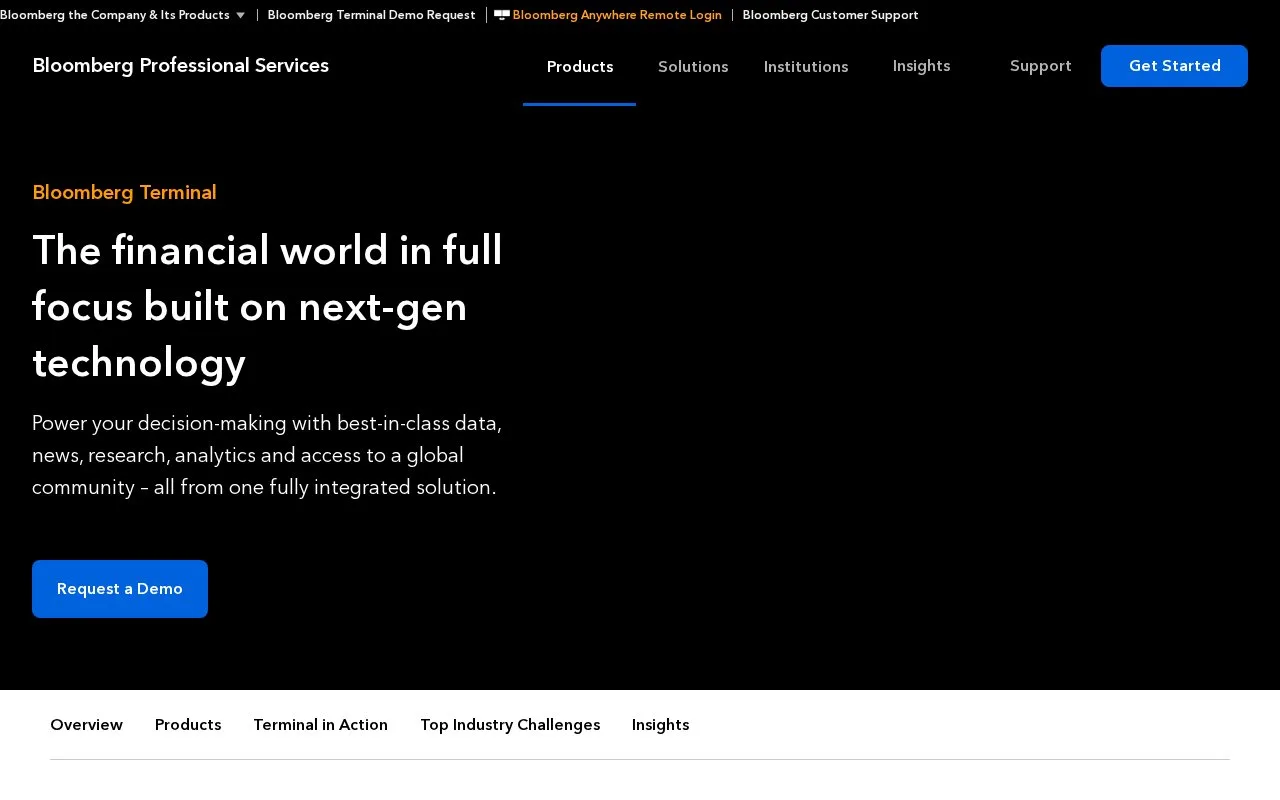
Task: Click the orange Bloomberg Terminal heading
Action: (124, 192)
